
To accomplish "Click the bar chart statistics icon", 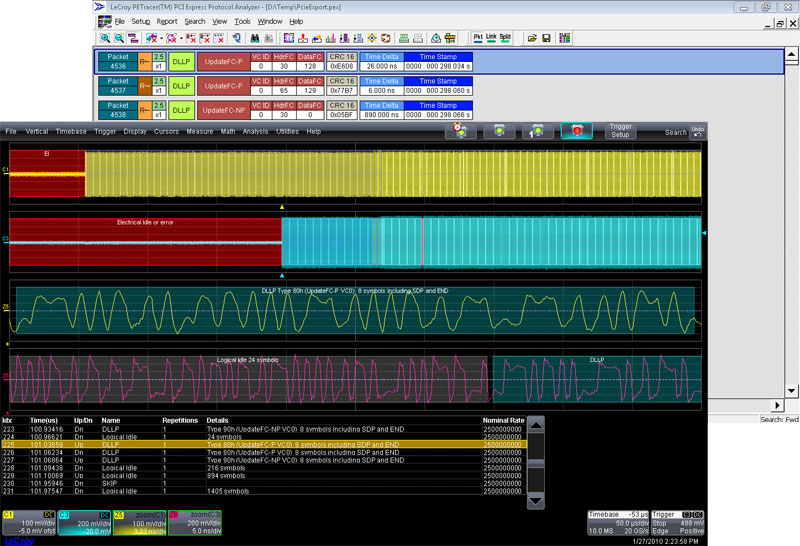I will pos(331,38).
